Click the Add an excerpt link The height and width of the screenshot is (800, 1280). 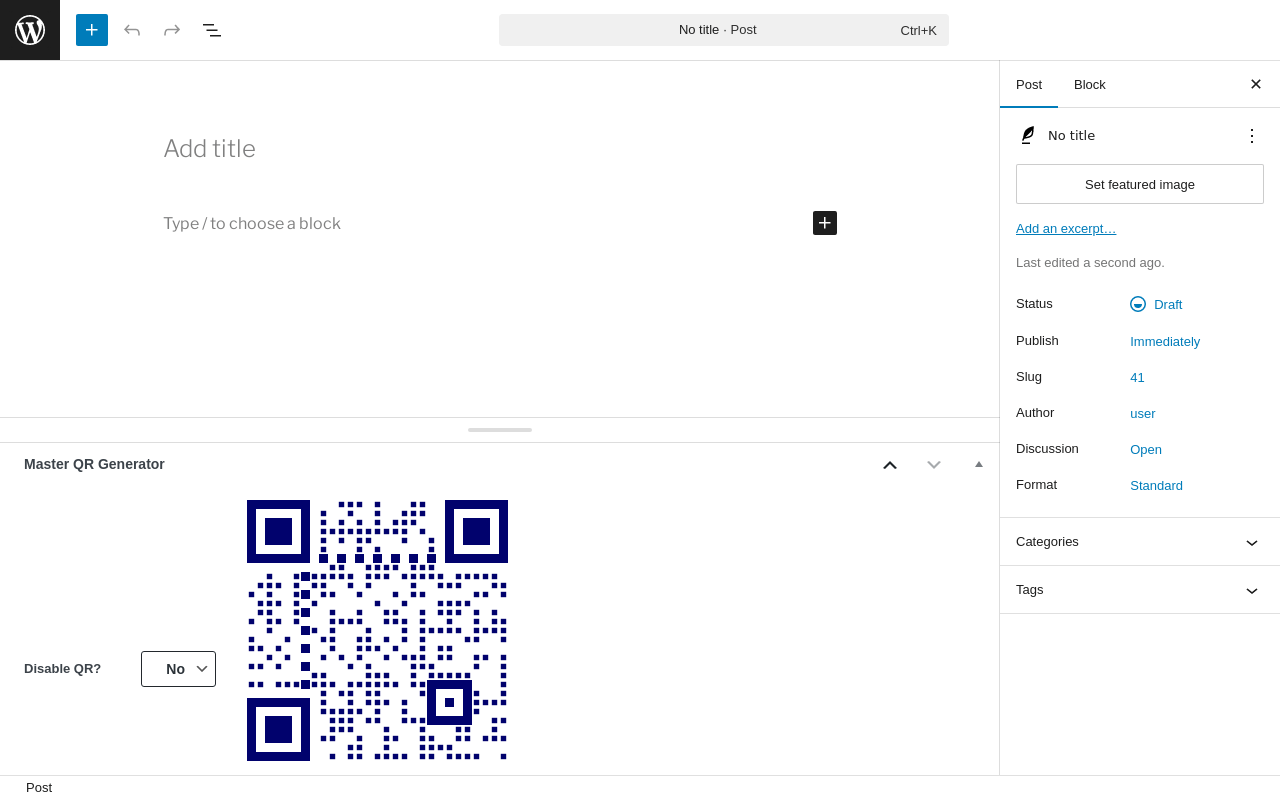pyautogui.click(x=1066, y=228)
